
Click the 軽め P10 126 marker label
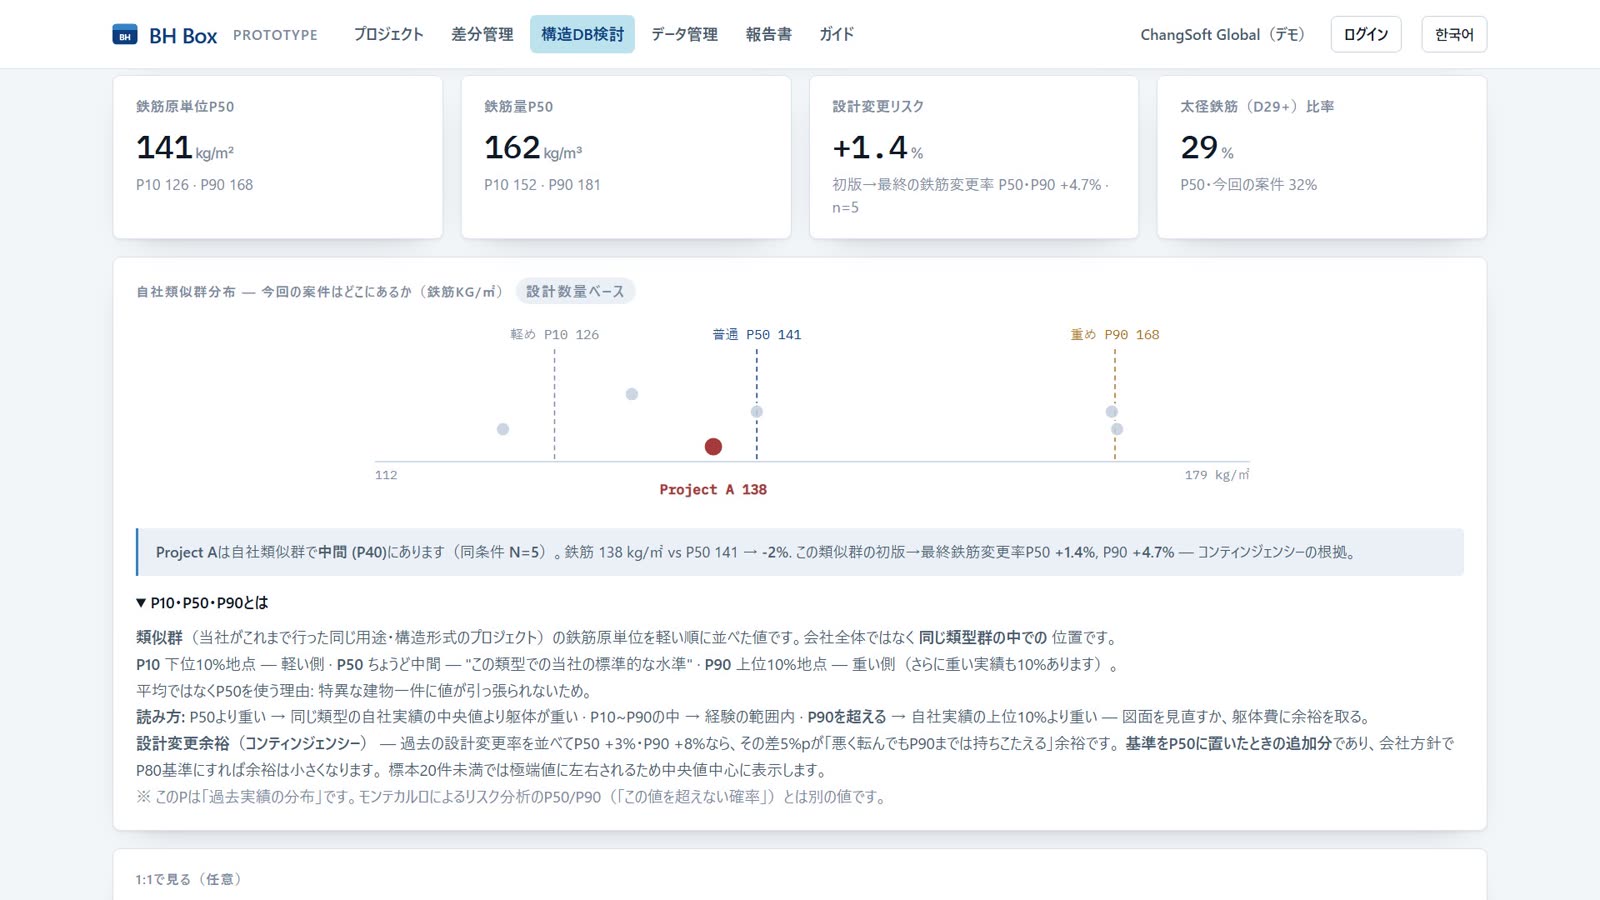(555, 335)
